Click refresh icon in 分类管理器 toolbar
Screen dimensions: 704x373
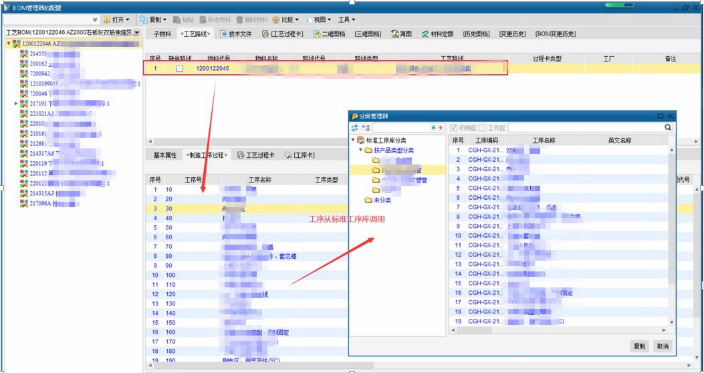355,128
